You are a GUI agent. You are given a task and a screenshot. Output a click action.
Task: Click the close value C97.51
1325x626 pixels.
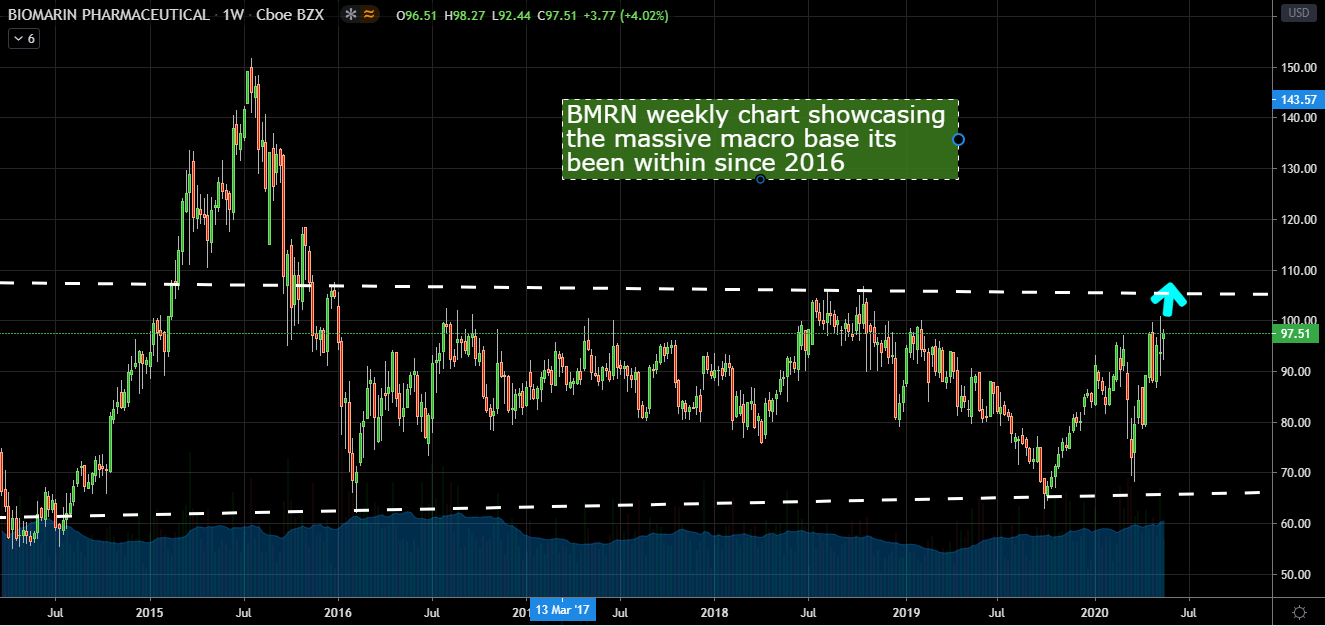tap(555, 16)
